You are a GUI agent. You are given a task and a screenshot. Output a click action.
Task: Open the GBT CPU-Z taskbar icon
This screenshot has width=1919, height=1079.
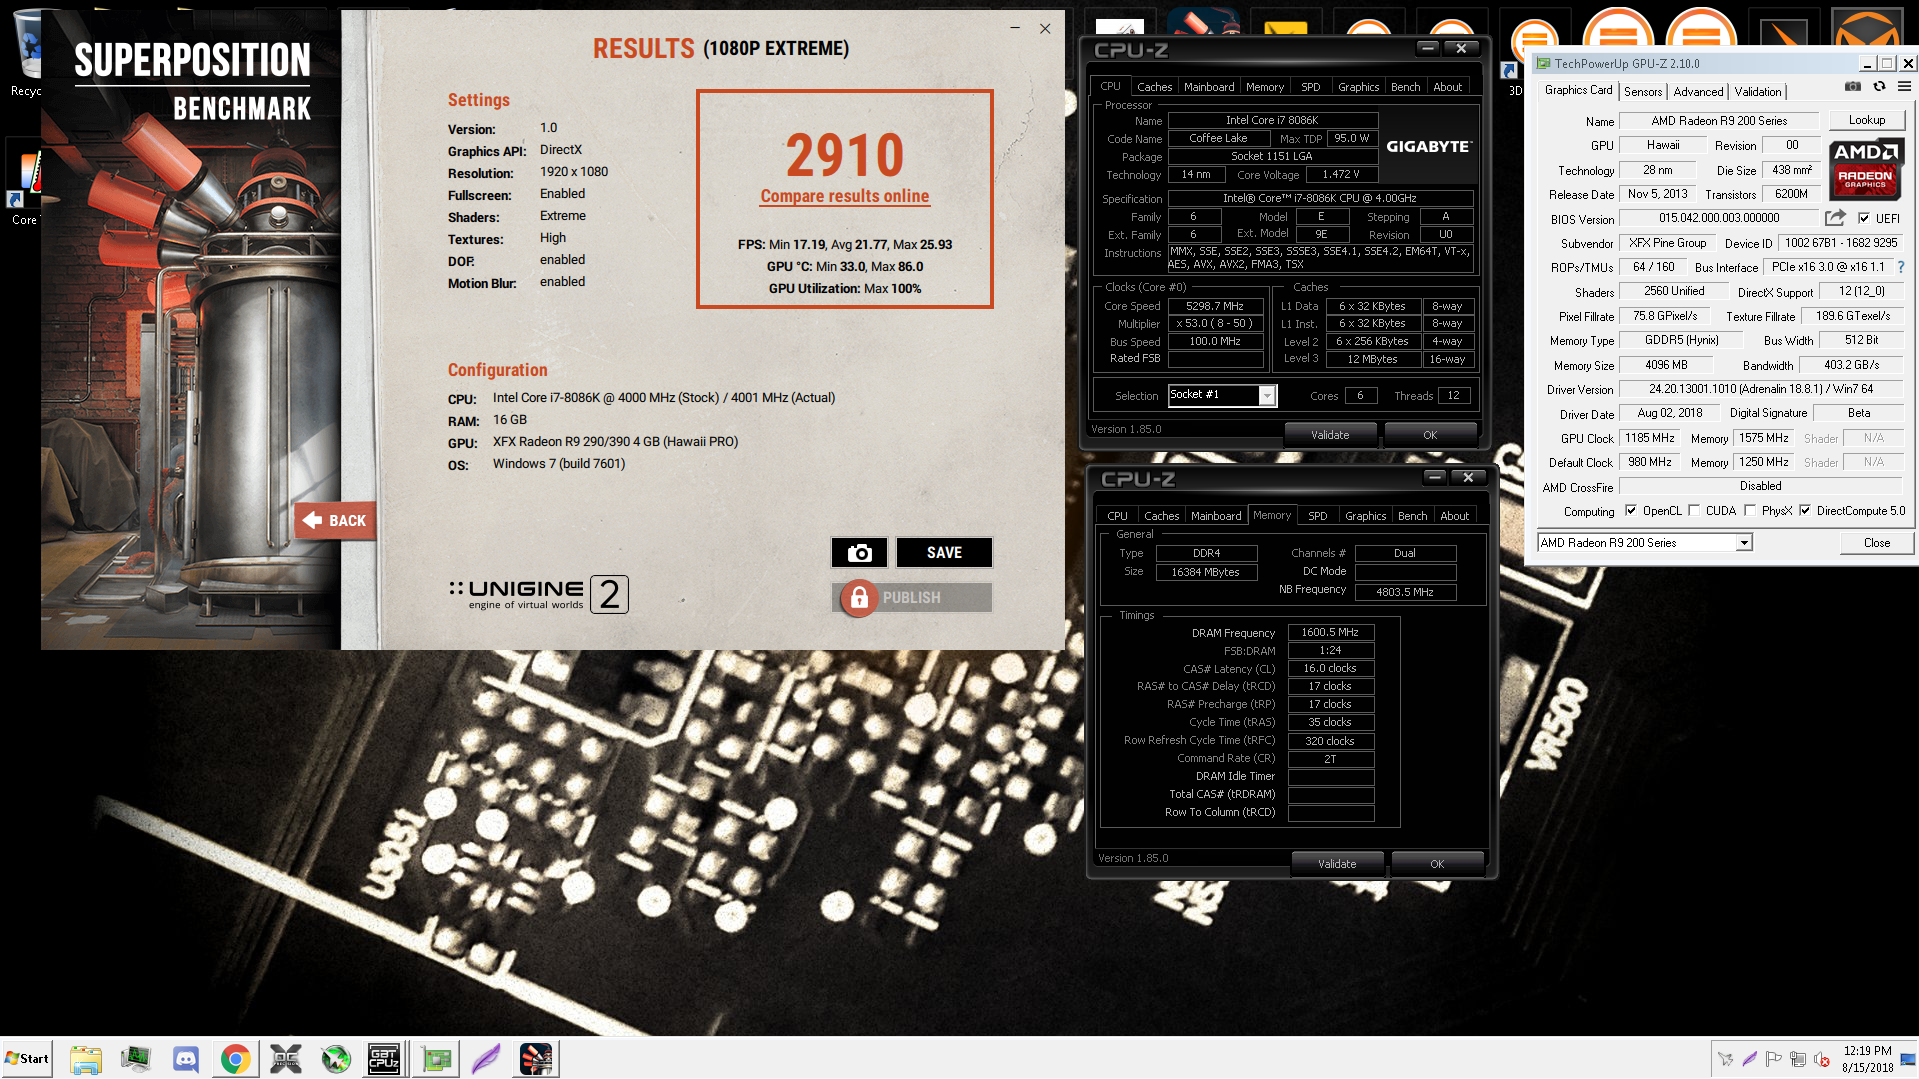tap(384, 1059)
